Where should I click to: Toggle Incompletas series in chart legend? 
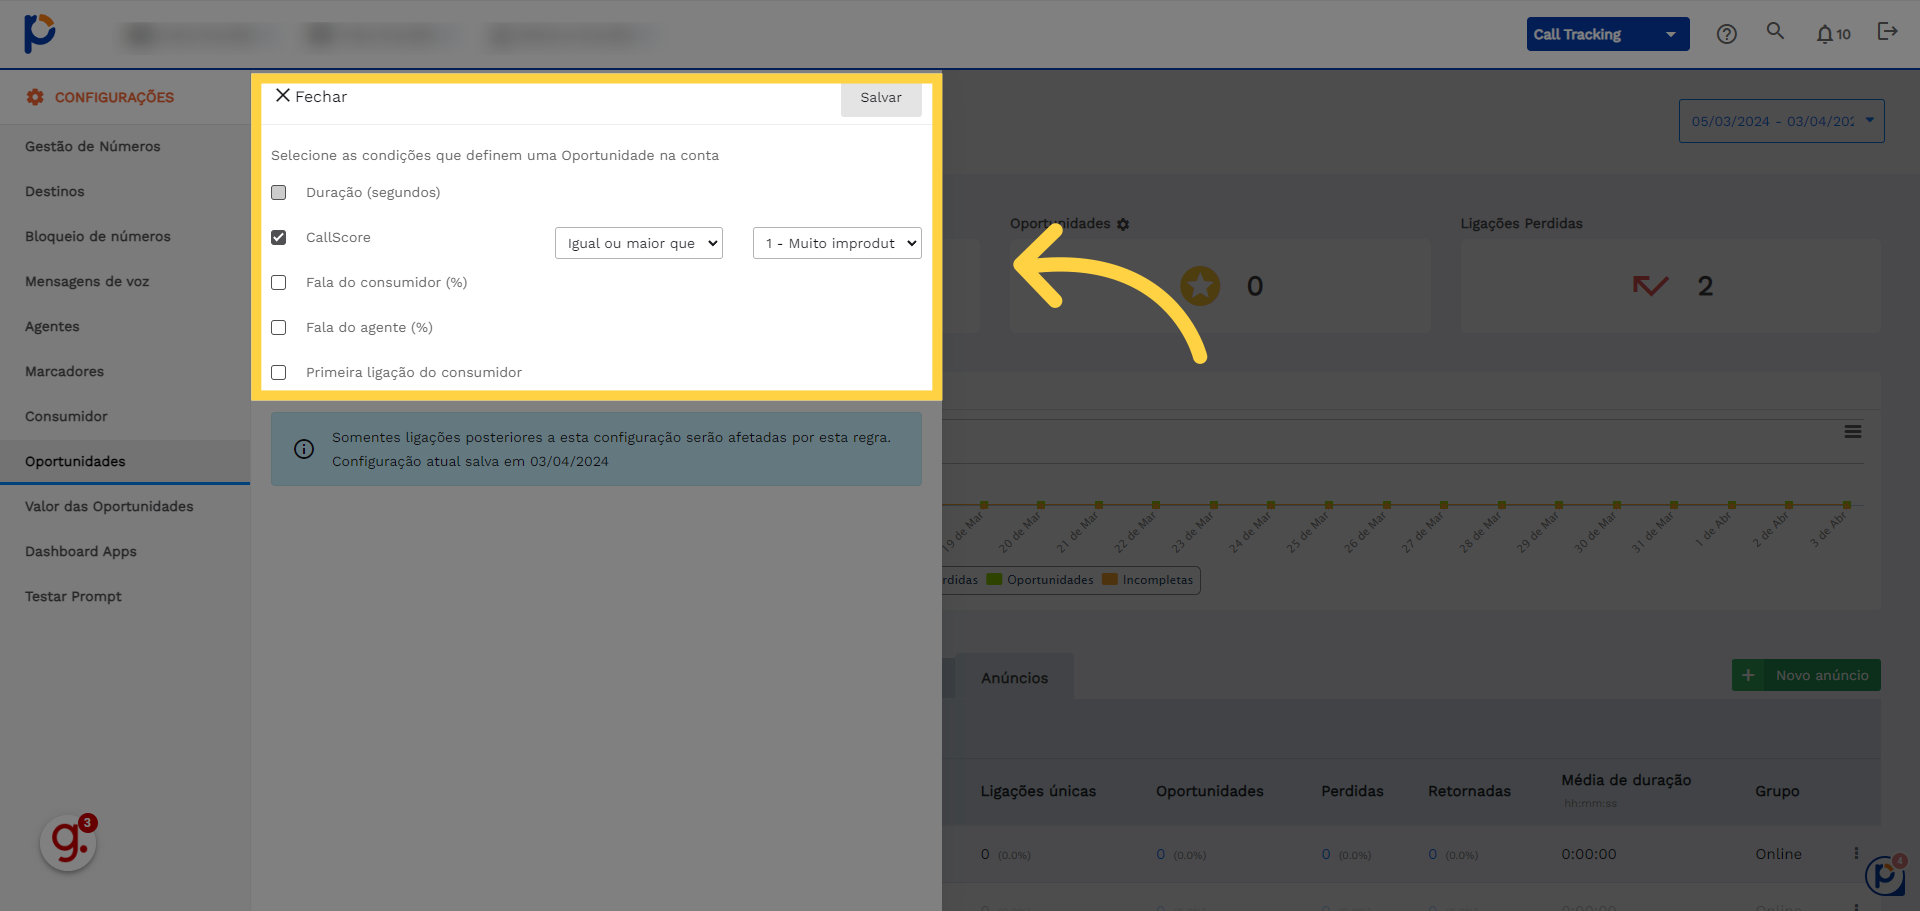(1148, 580)
